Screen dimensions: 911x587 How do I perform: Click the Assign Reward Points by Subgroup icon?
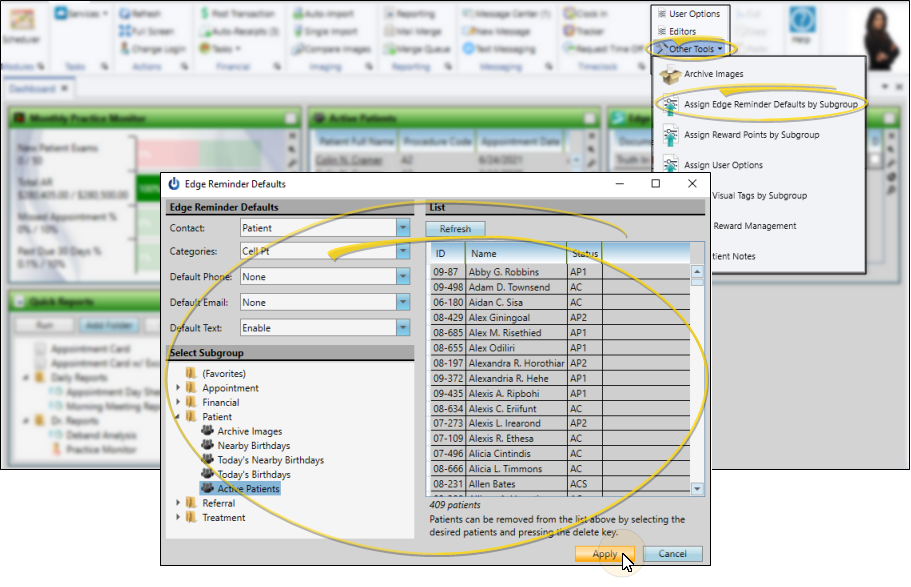(x=669, y=135)
